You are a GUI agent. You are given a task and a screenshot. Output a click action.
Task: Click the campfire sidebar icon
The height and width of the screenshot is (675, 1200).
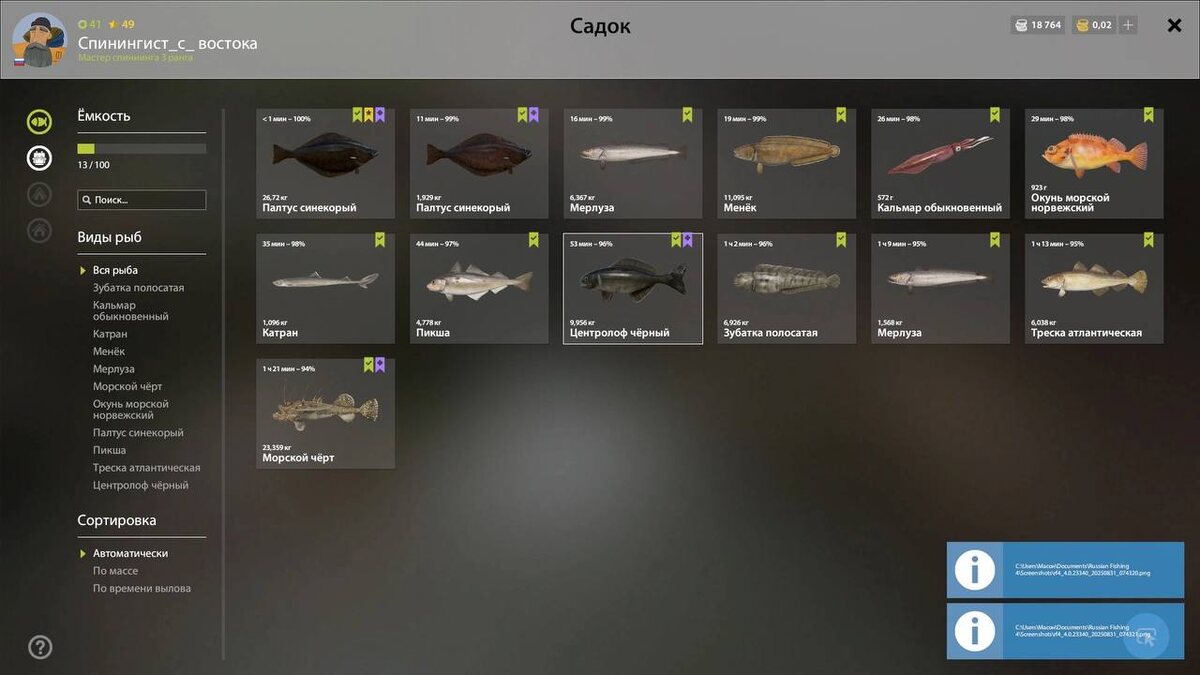coord(39,194)
